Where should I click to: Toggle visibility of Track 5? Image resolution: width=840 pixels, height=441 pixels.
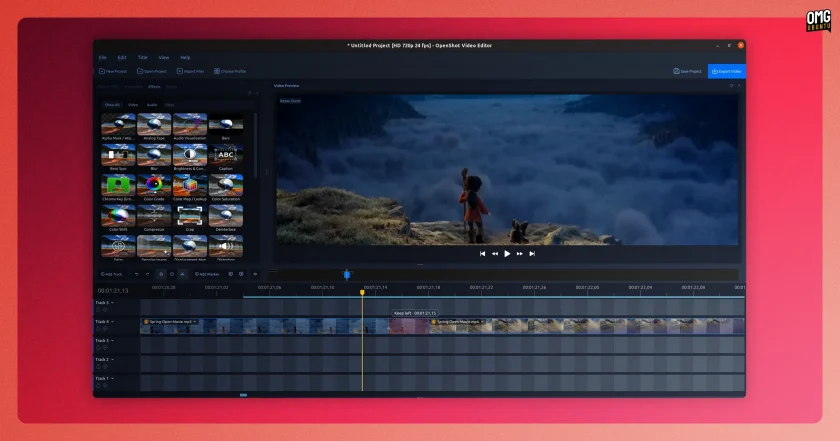point(105,310)
